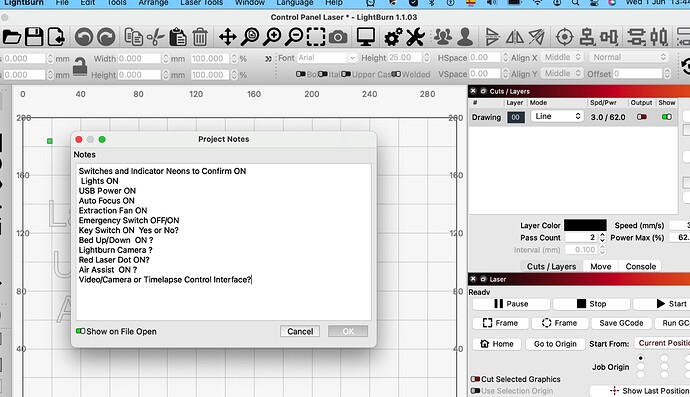Viewport: 690px width, 397px height.
Task: Paste from clipboard icon
Action: coord(178,37)
